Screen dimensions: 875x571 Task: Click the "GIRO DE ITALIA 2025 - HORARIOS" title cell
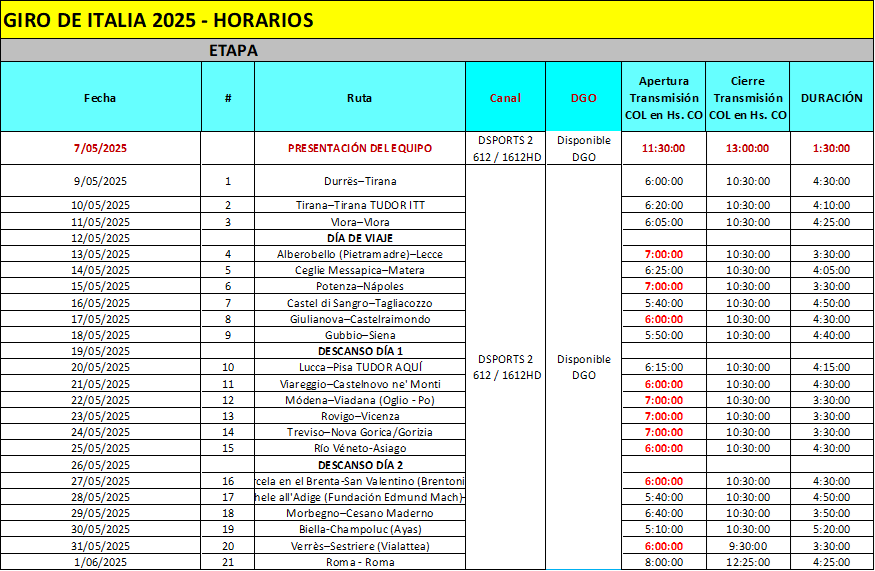pyautogui.click(x=160, y=20)
